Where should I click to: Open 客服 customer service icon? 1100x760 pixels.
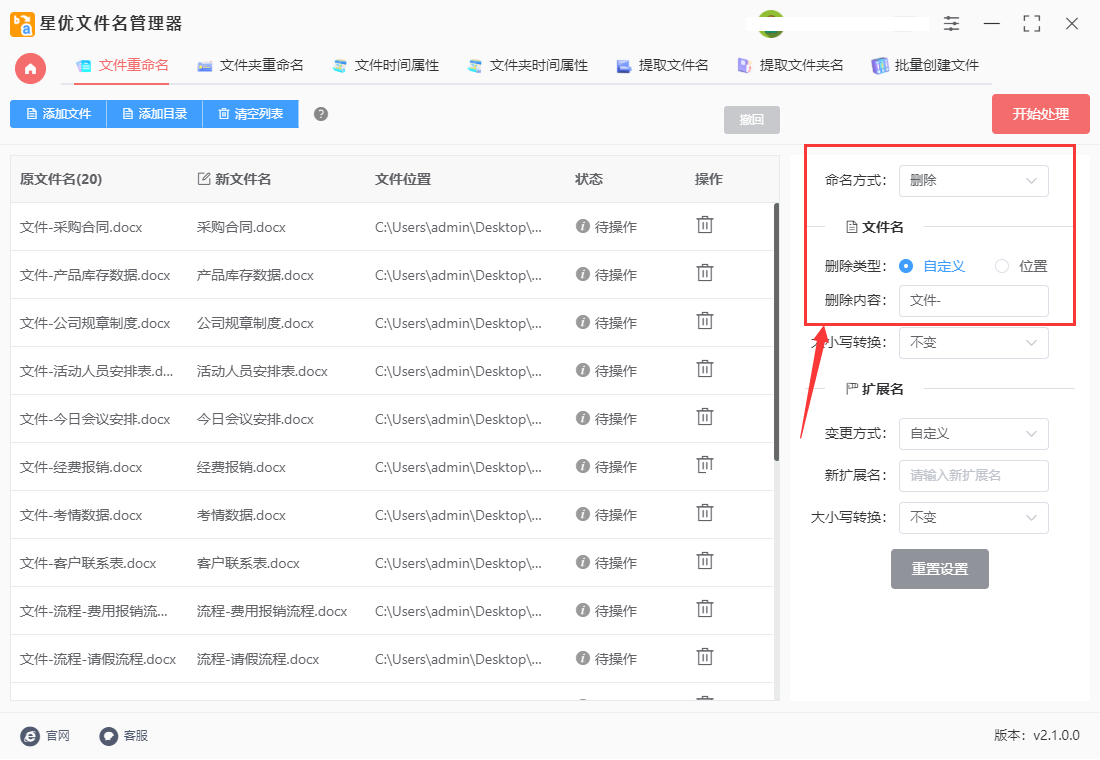point(108,736)
